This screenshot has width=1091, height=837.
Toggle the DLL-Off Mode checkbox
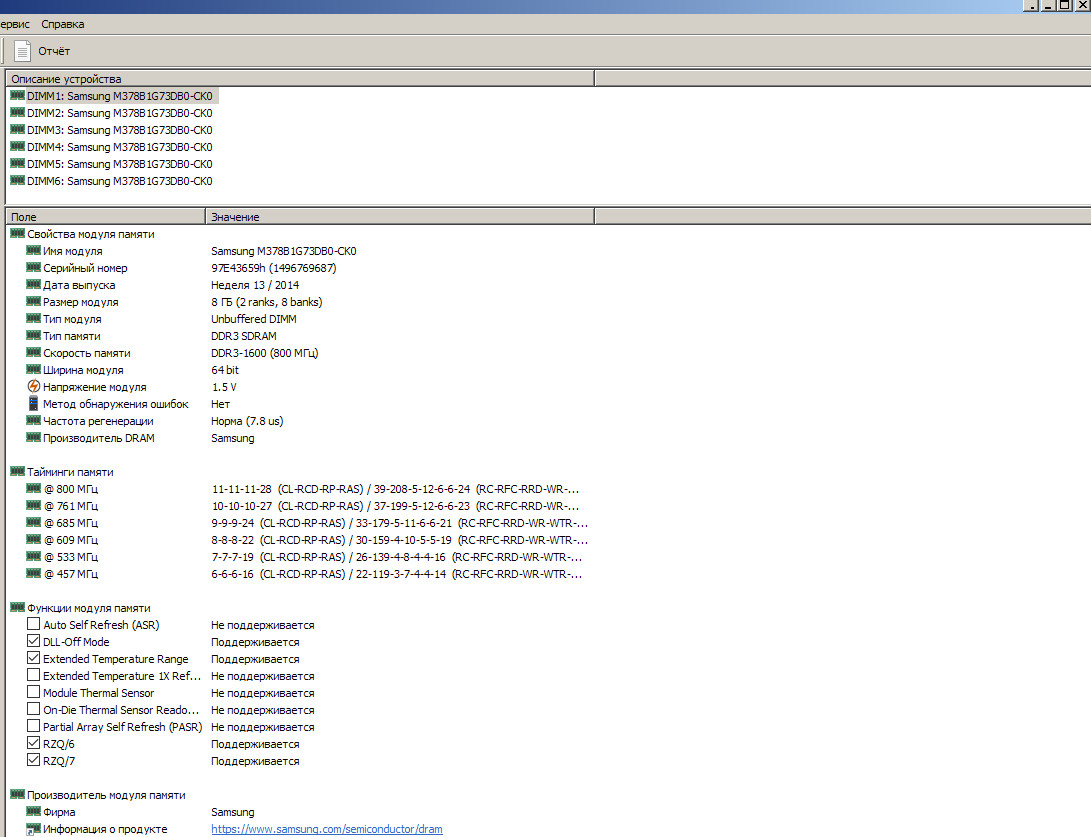pyautogui.click(x=33, y=641)
